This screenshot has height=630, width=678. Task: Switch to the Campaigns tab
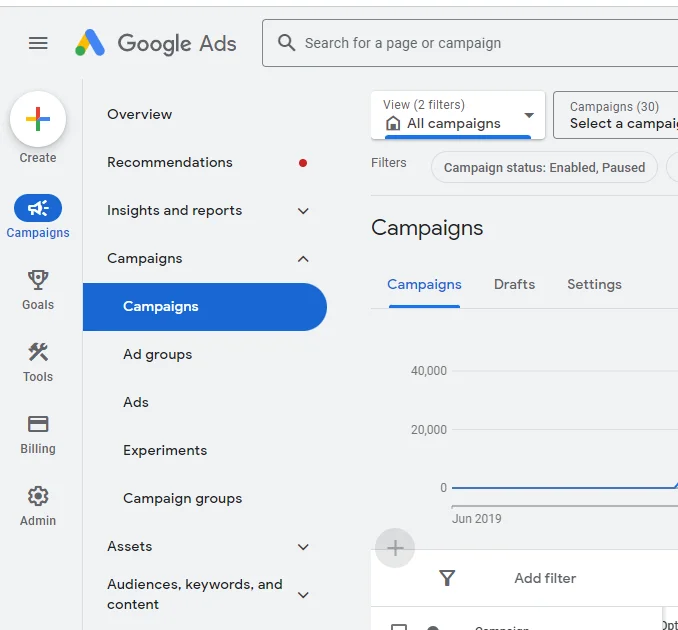tap(424, 285)
